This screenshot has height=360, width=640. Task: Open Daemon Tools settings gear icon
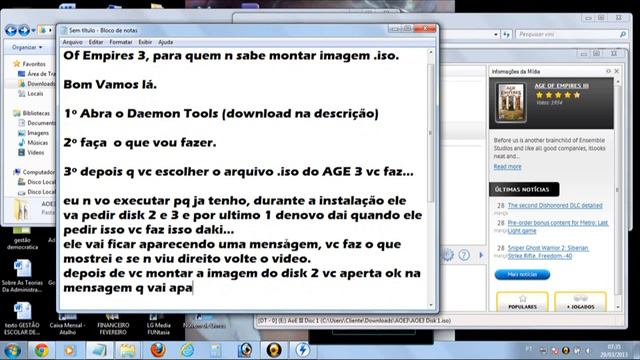coord(448,255)
